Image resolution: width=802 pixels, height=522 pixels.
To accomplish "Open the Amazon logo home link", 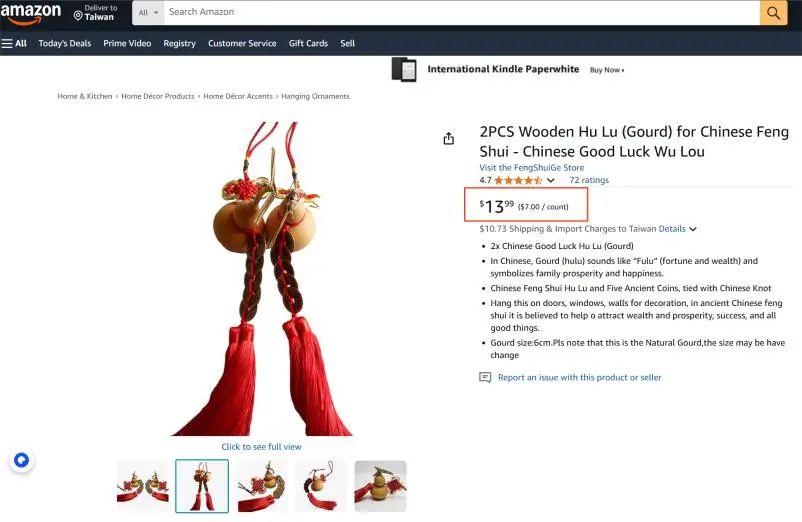I will click(31, 13).
